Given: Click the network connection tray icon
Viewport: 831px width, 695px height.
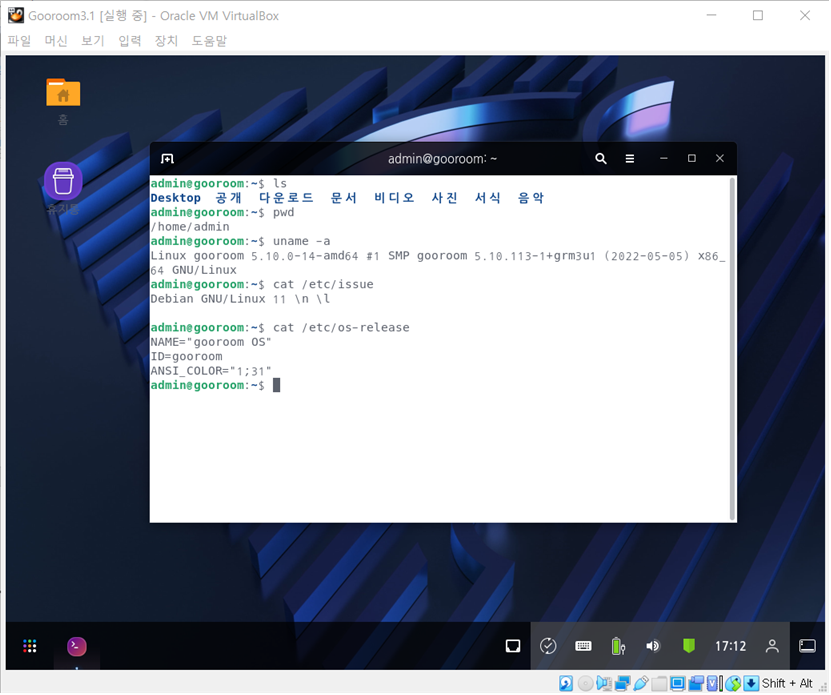Looking at the screenshot, I should 514,647.
